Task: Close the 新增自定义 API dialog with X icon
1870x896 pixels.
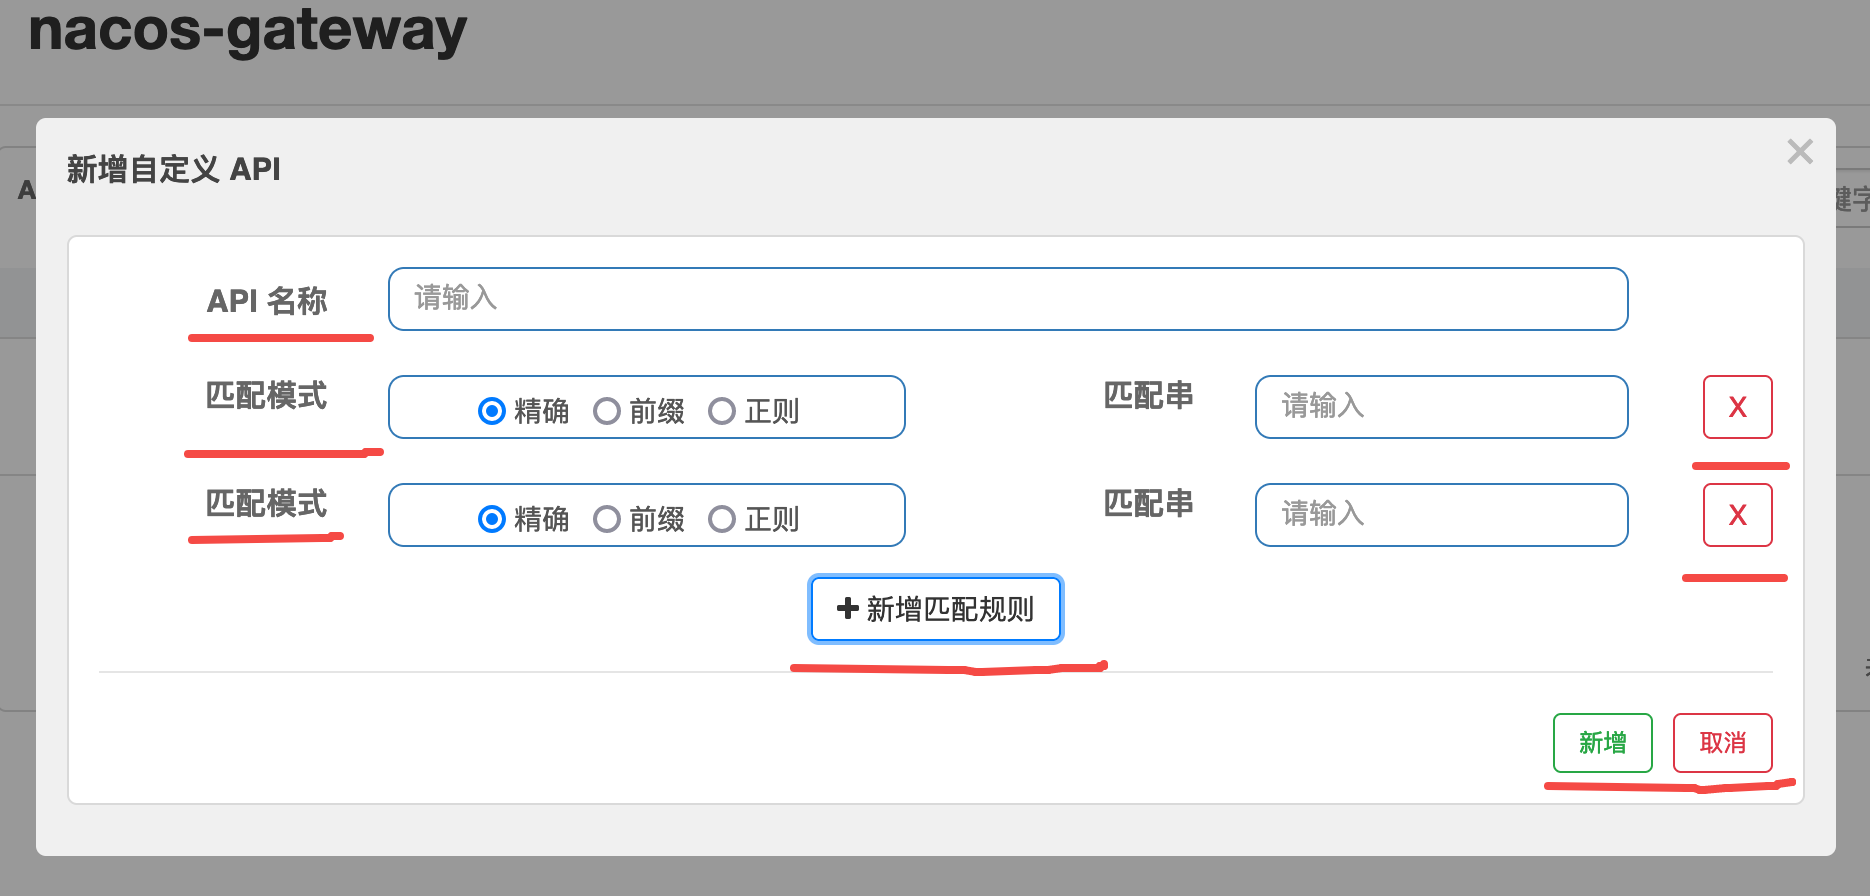Action: click(x=1800, y=152)
